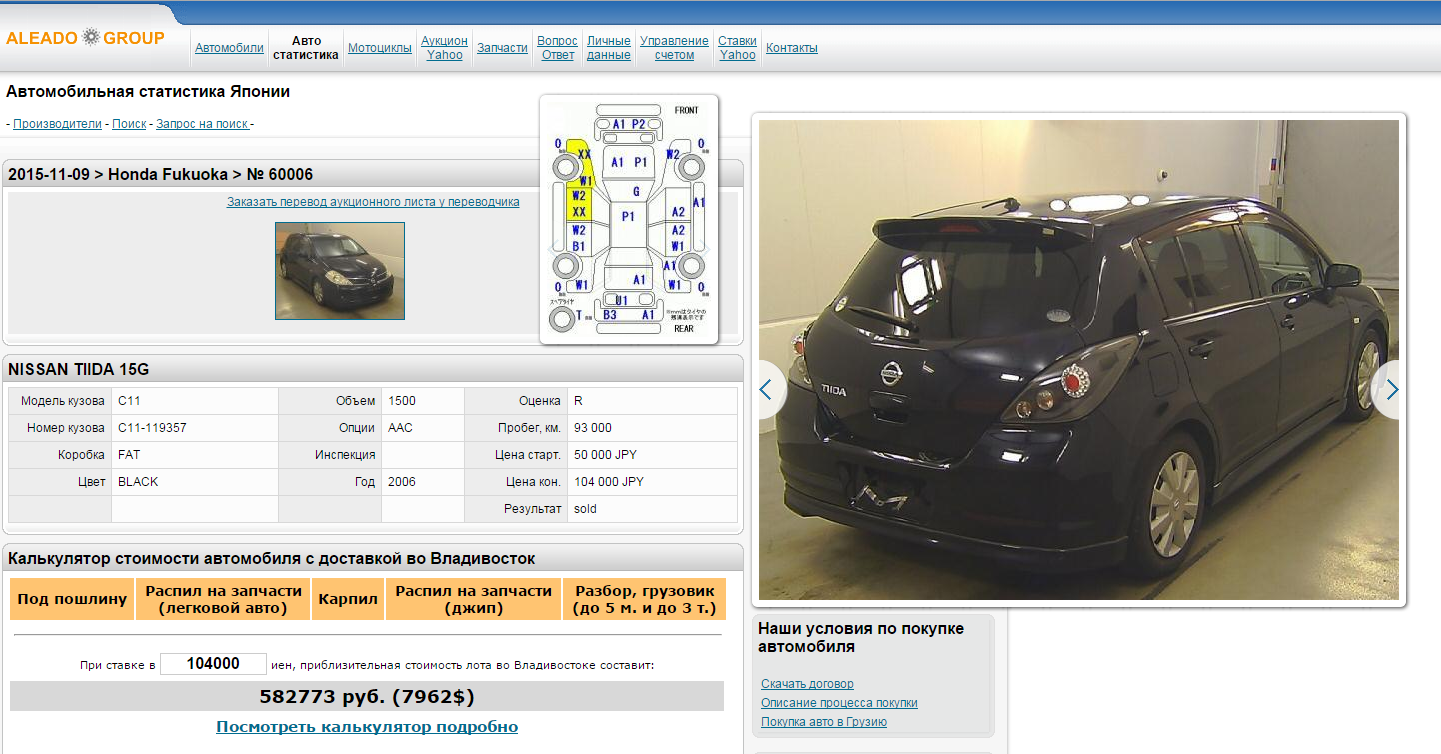Click the bid amount field showing 104000
1441x754 pixels.
pos(213,664)
